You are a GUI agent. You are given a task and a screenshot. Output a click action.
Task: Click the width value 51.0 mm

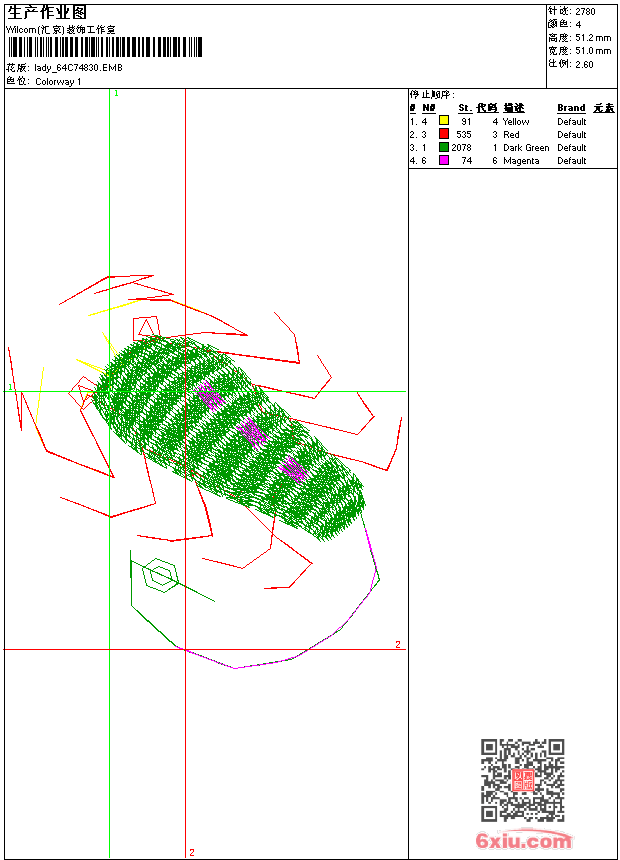click(593, 51)
